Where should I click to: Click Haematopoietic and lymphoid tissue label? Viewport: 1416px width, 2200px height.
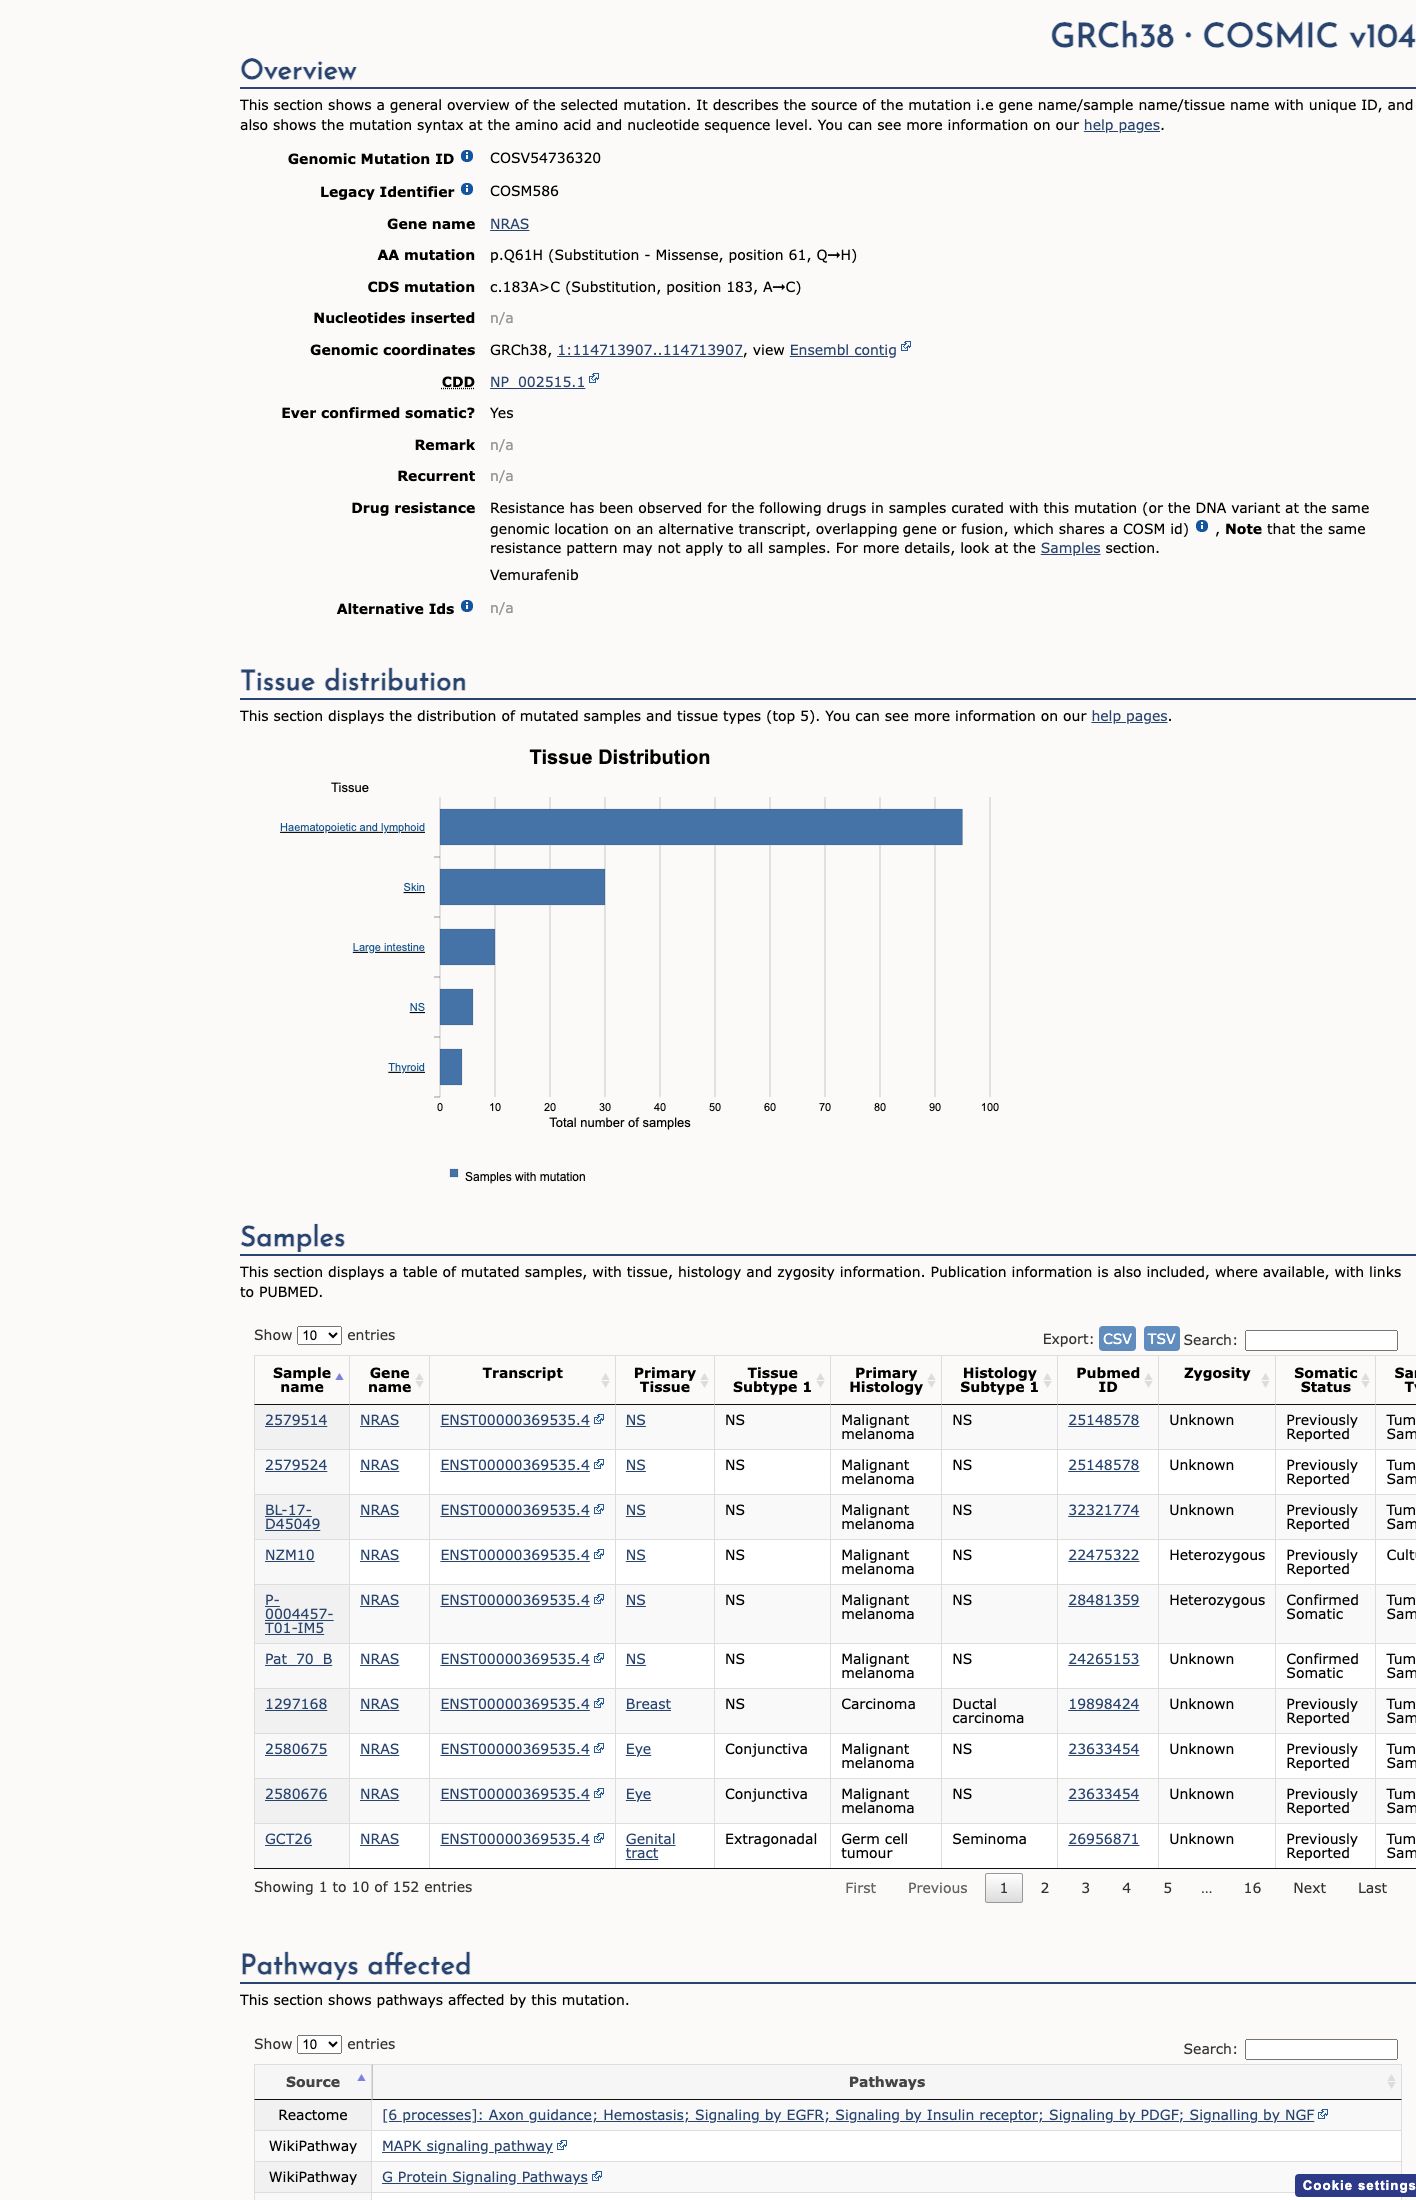352,827
